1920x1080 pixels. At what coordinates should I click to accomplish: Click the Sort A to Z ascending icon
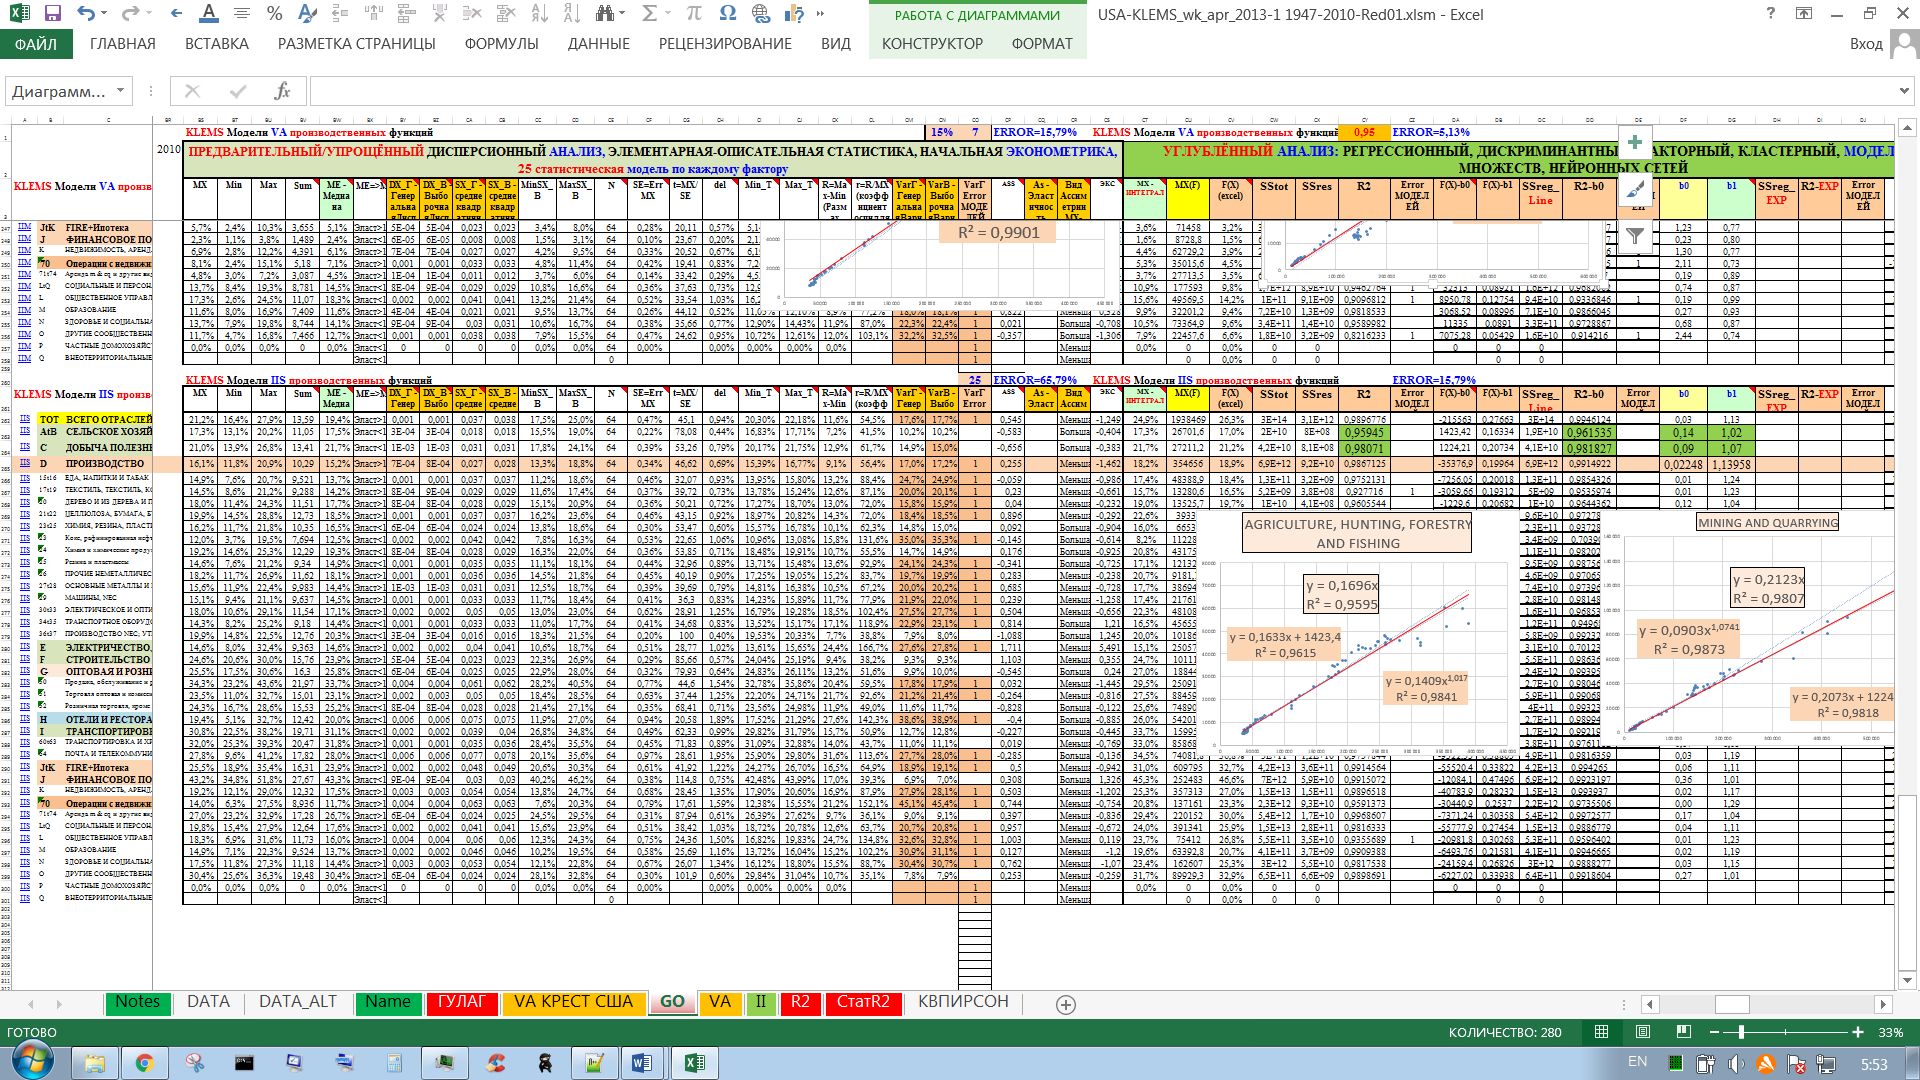coord(542,14)
